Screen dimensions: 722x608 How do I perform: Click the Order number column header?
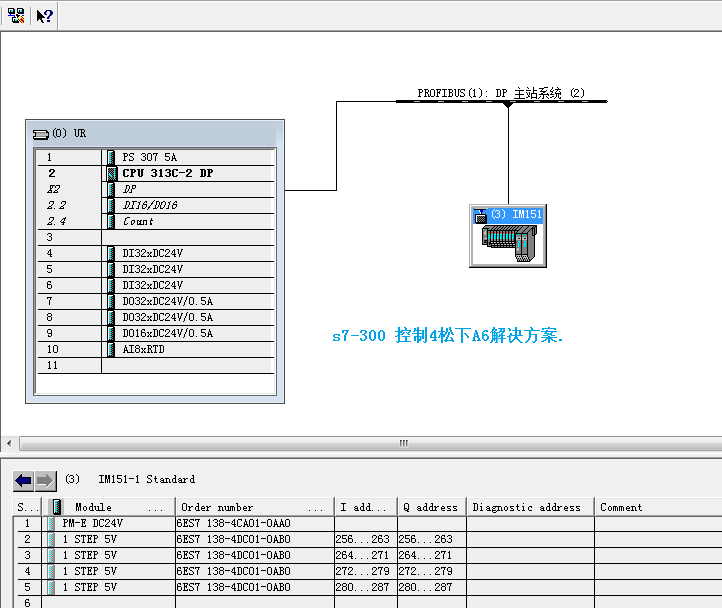click(250, 507)
